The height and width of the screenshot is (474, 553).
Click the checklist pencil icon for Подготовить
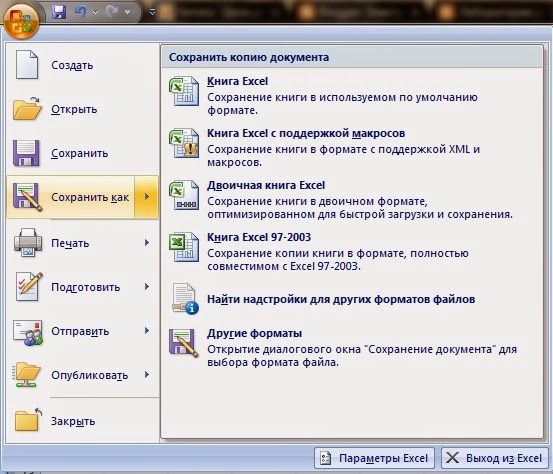[29, 286]
